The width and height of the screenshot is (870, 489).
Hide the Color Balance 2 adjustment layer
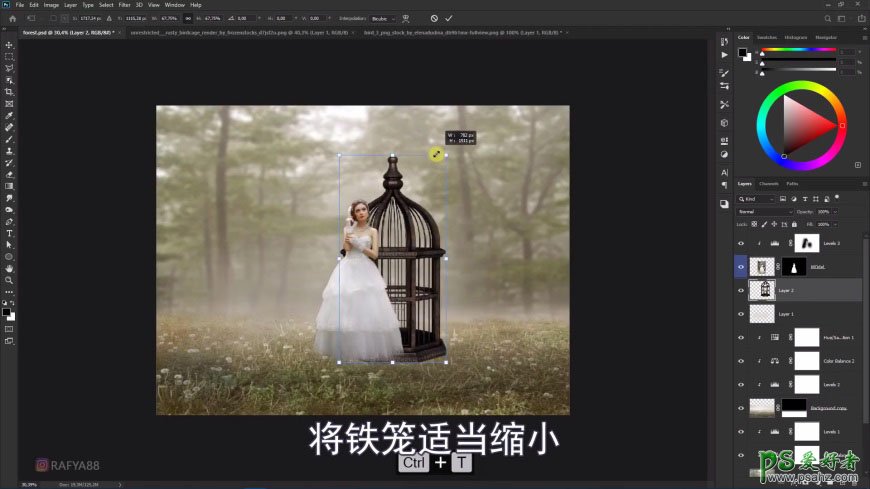tap(741, 361)
